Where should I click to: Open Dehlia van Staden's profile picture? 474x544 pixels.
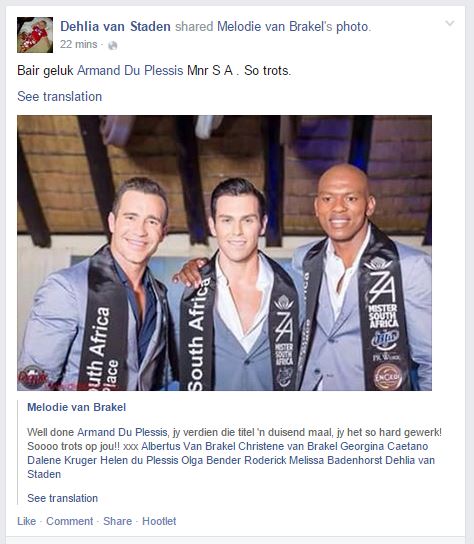click(x=35, y=35)
